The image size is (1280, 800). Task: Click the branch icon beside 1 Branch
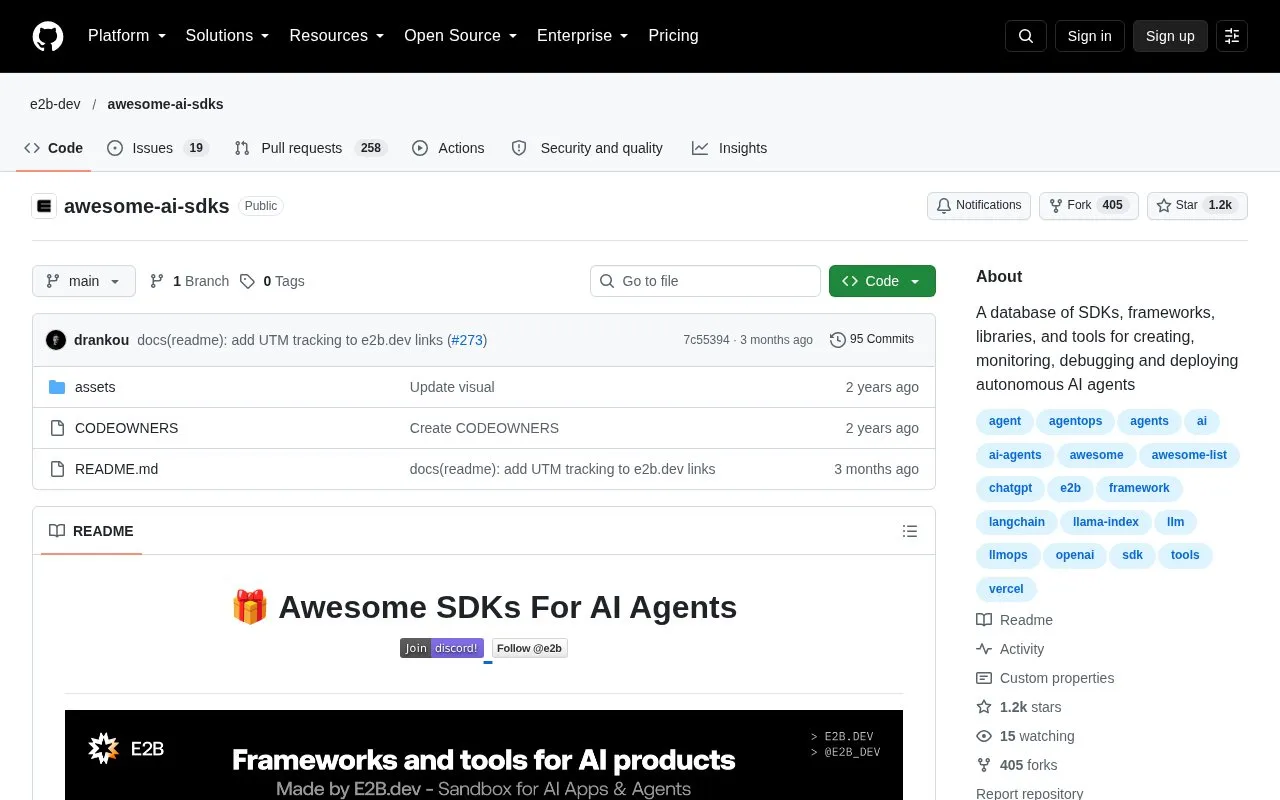(157, 281)
